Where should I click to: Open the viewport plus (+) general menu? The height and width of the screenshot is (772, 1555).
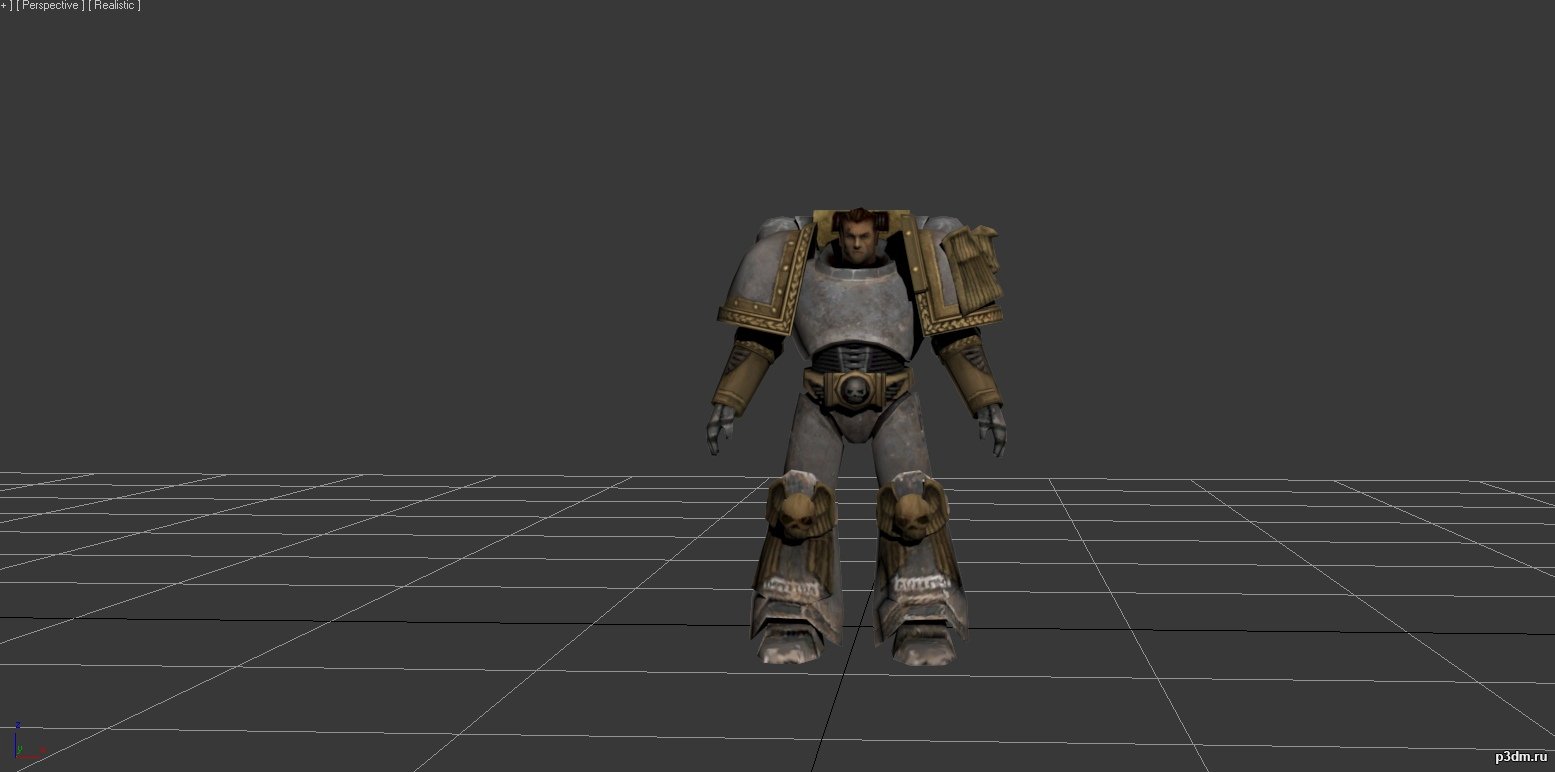point(4,6)
